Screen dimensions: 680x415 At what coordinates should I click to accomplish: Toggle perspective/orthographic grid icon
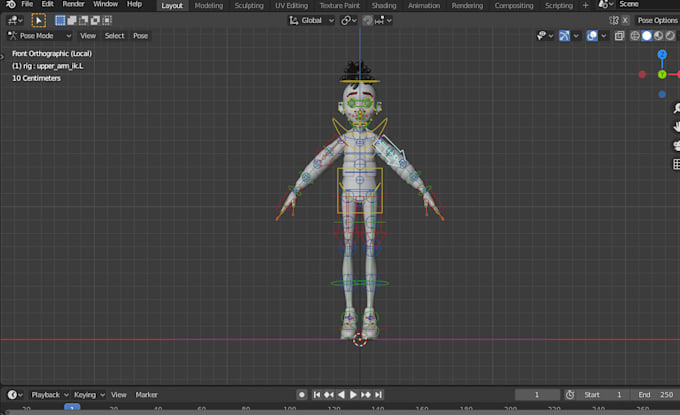(676, 164)
